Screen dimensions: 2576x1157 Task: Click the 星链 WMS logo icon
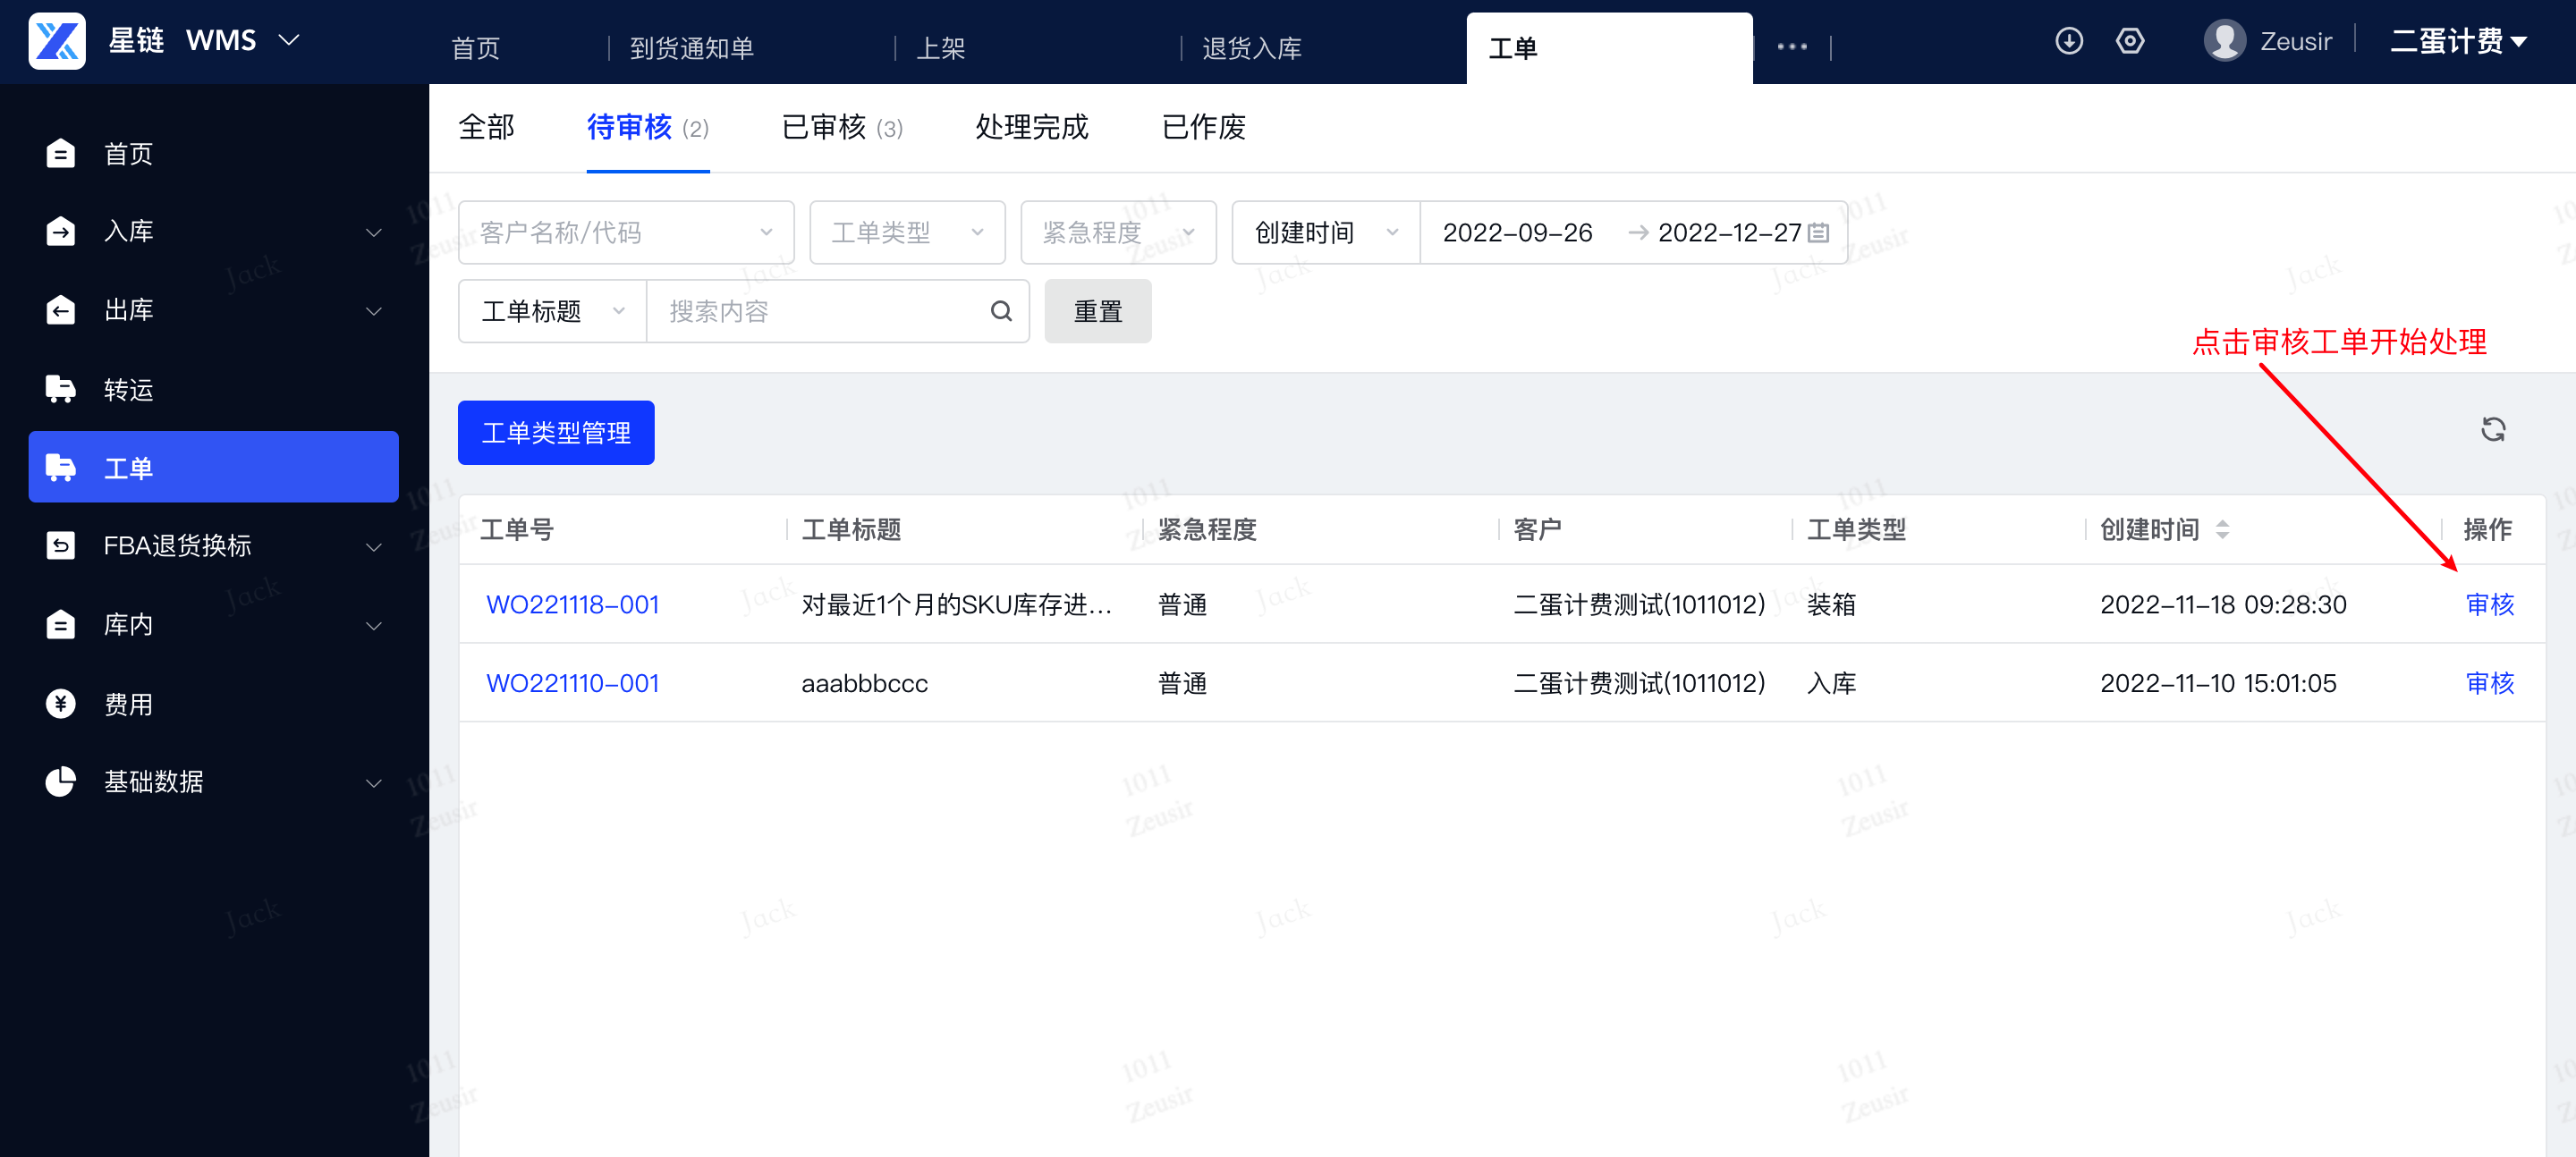pyautogui.click(x=57, y=41)
